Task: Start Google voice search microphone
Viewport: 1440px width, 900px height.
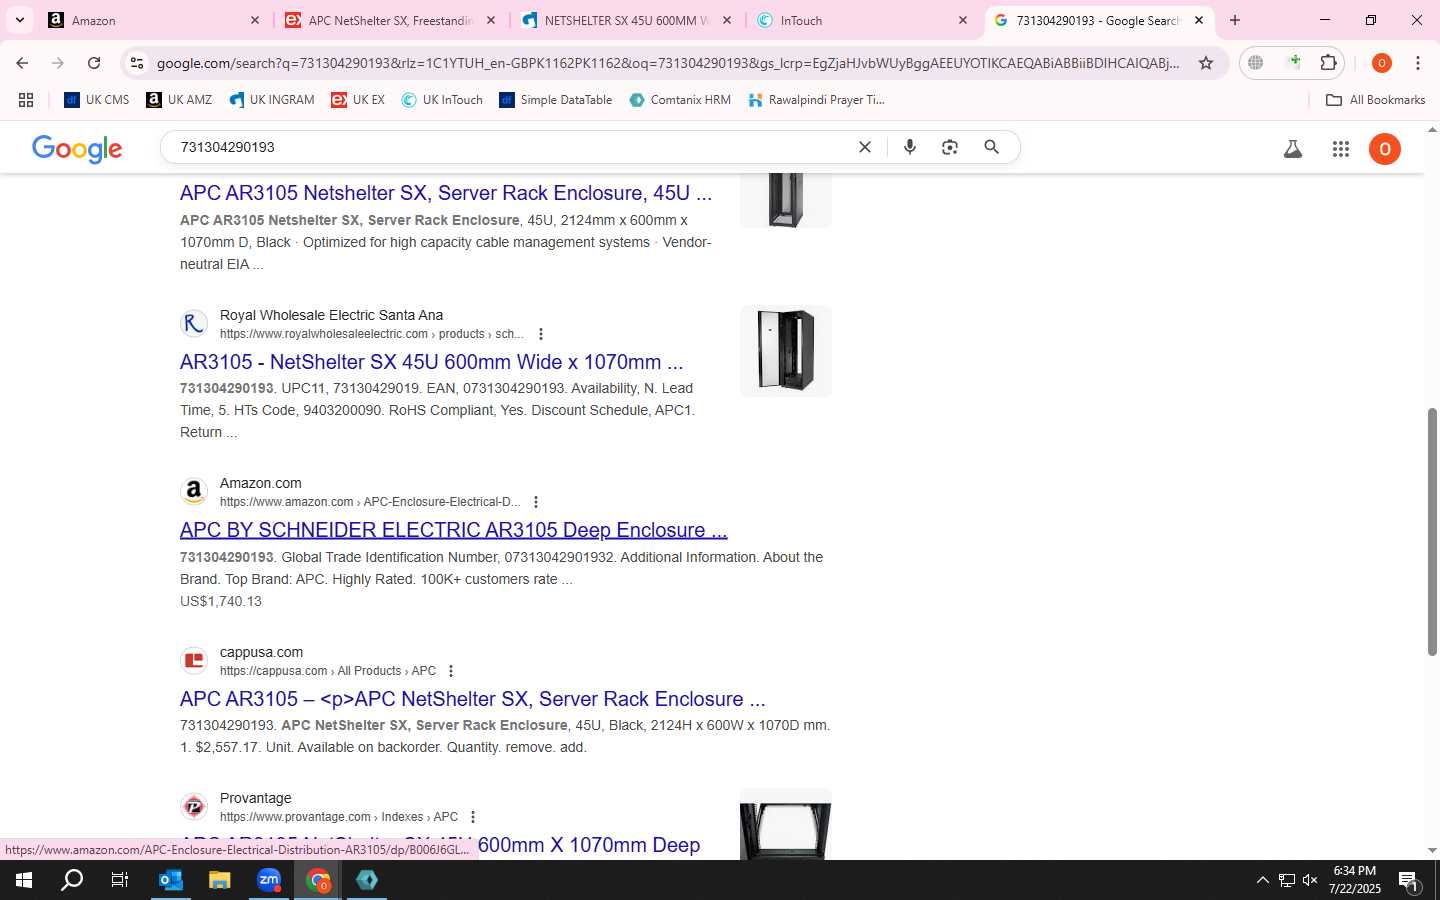Action: 910,147
